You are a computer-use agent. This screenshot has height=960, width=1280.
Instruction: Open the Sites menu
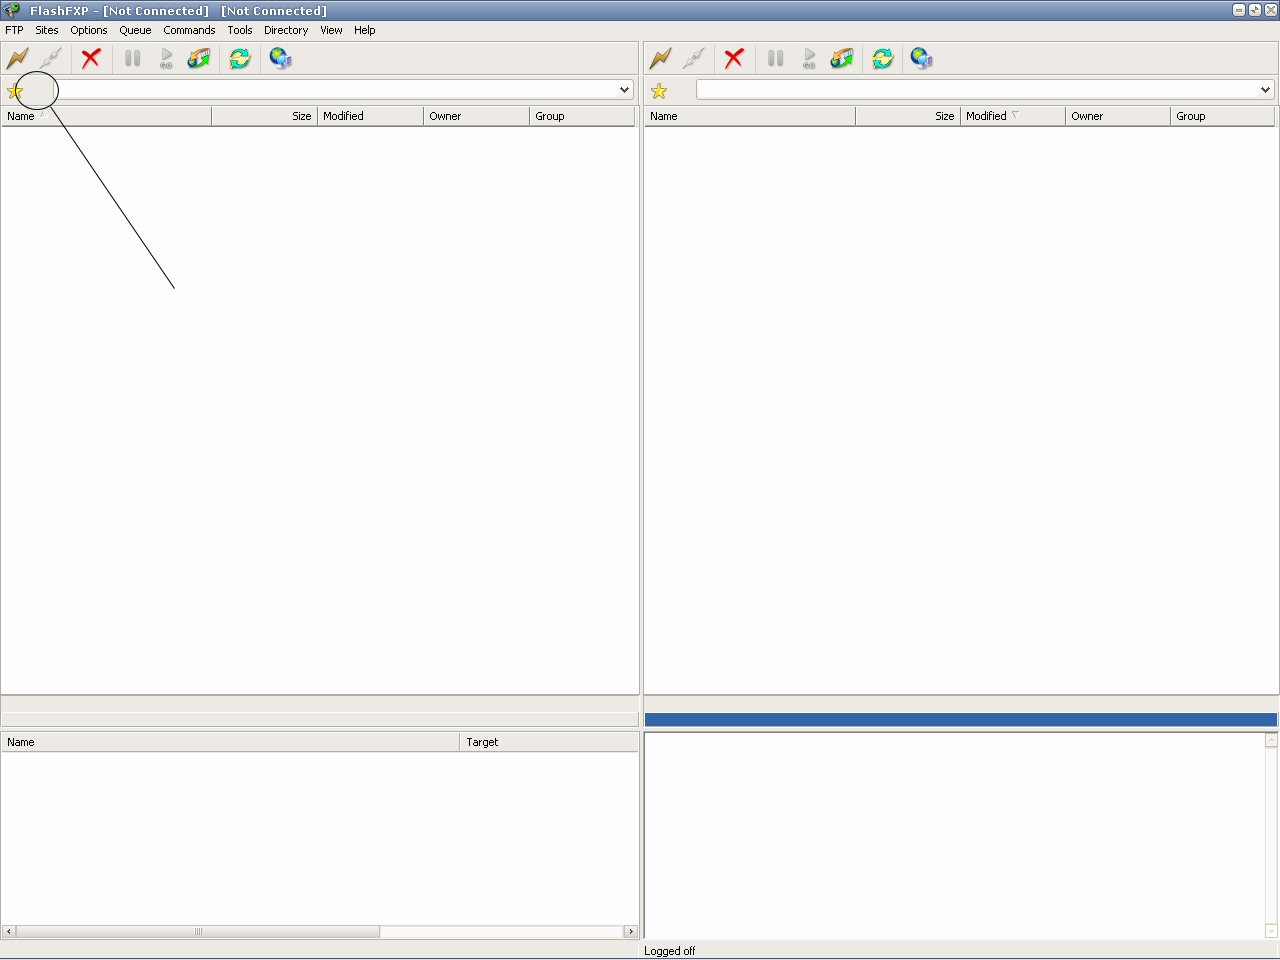click(x=47, y=30)
